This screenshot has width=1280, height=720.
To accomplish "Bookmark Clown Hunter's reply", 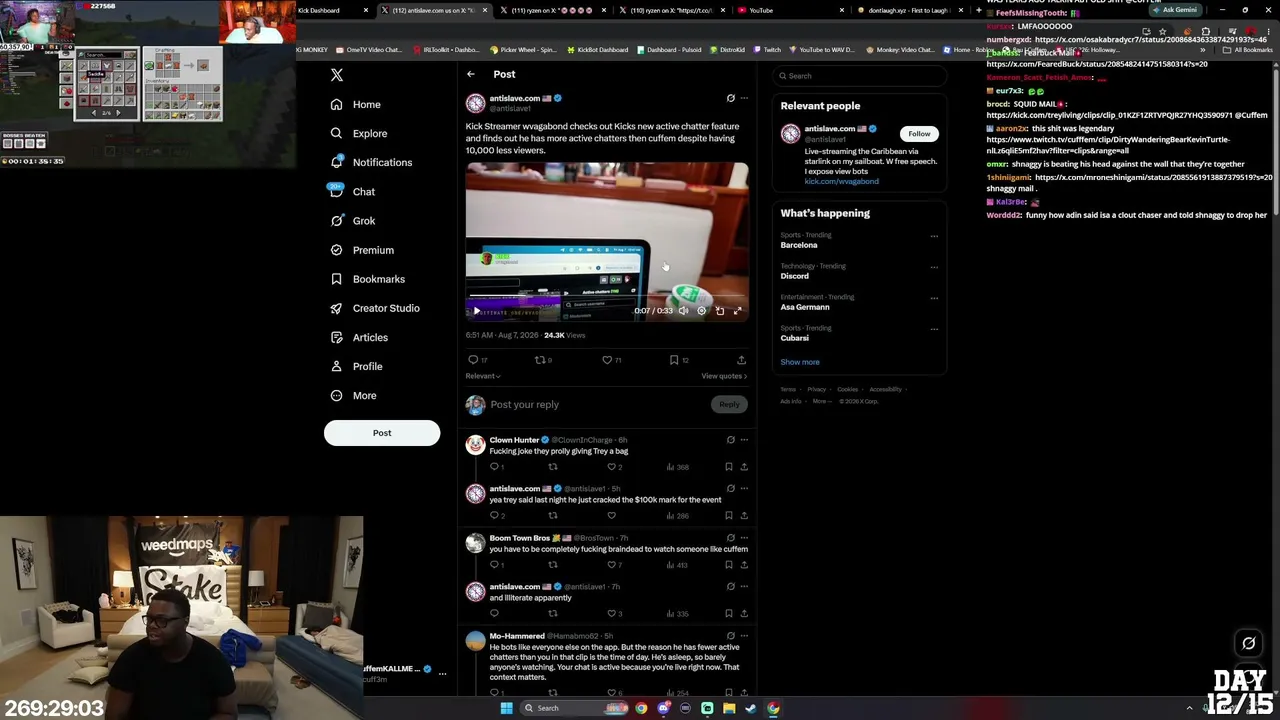I will point(728,467).
